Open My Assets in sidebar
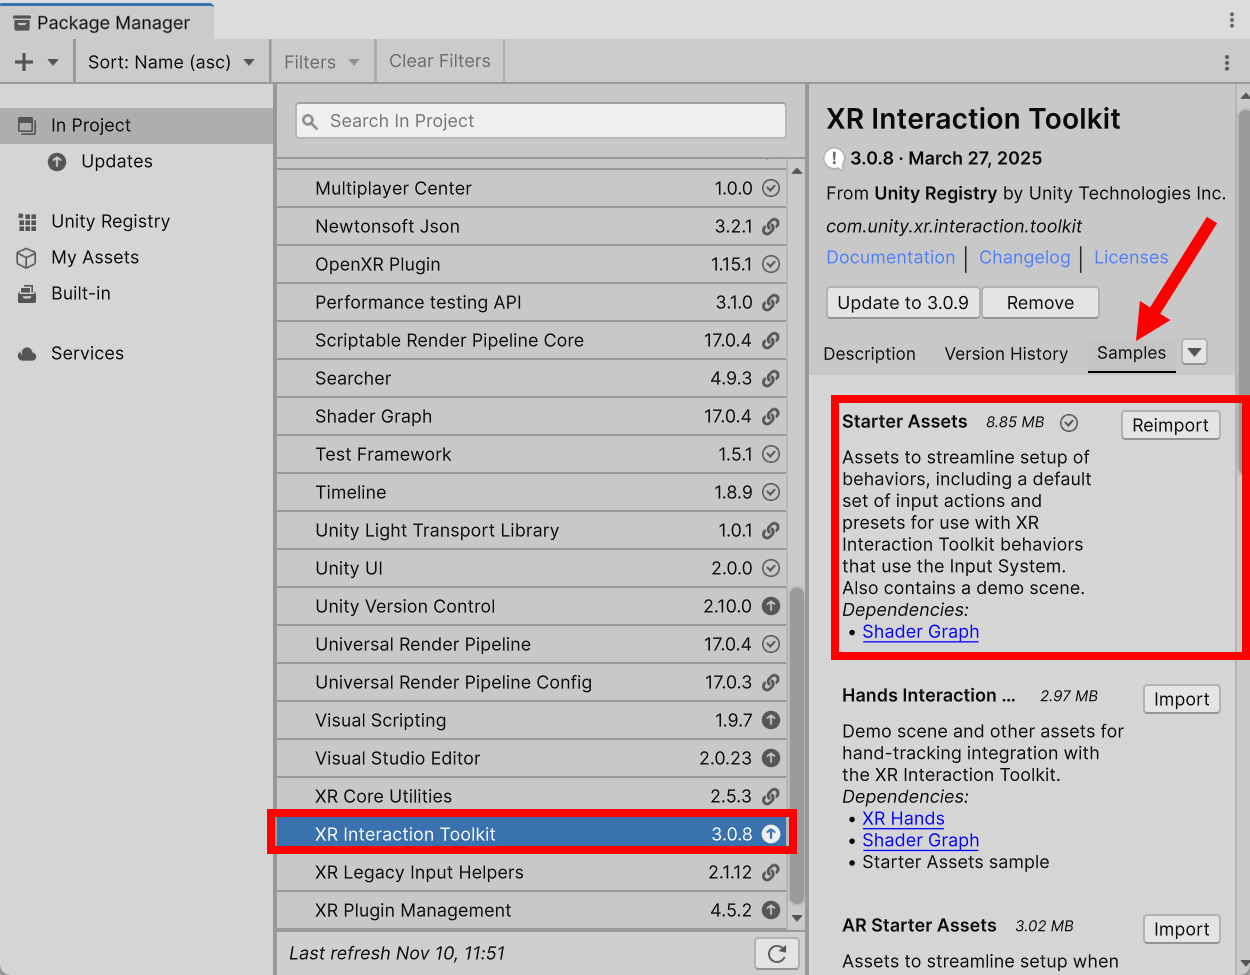 point(95,257)
